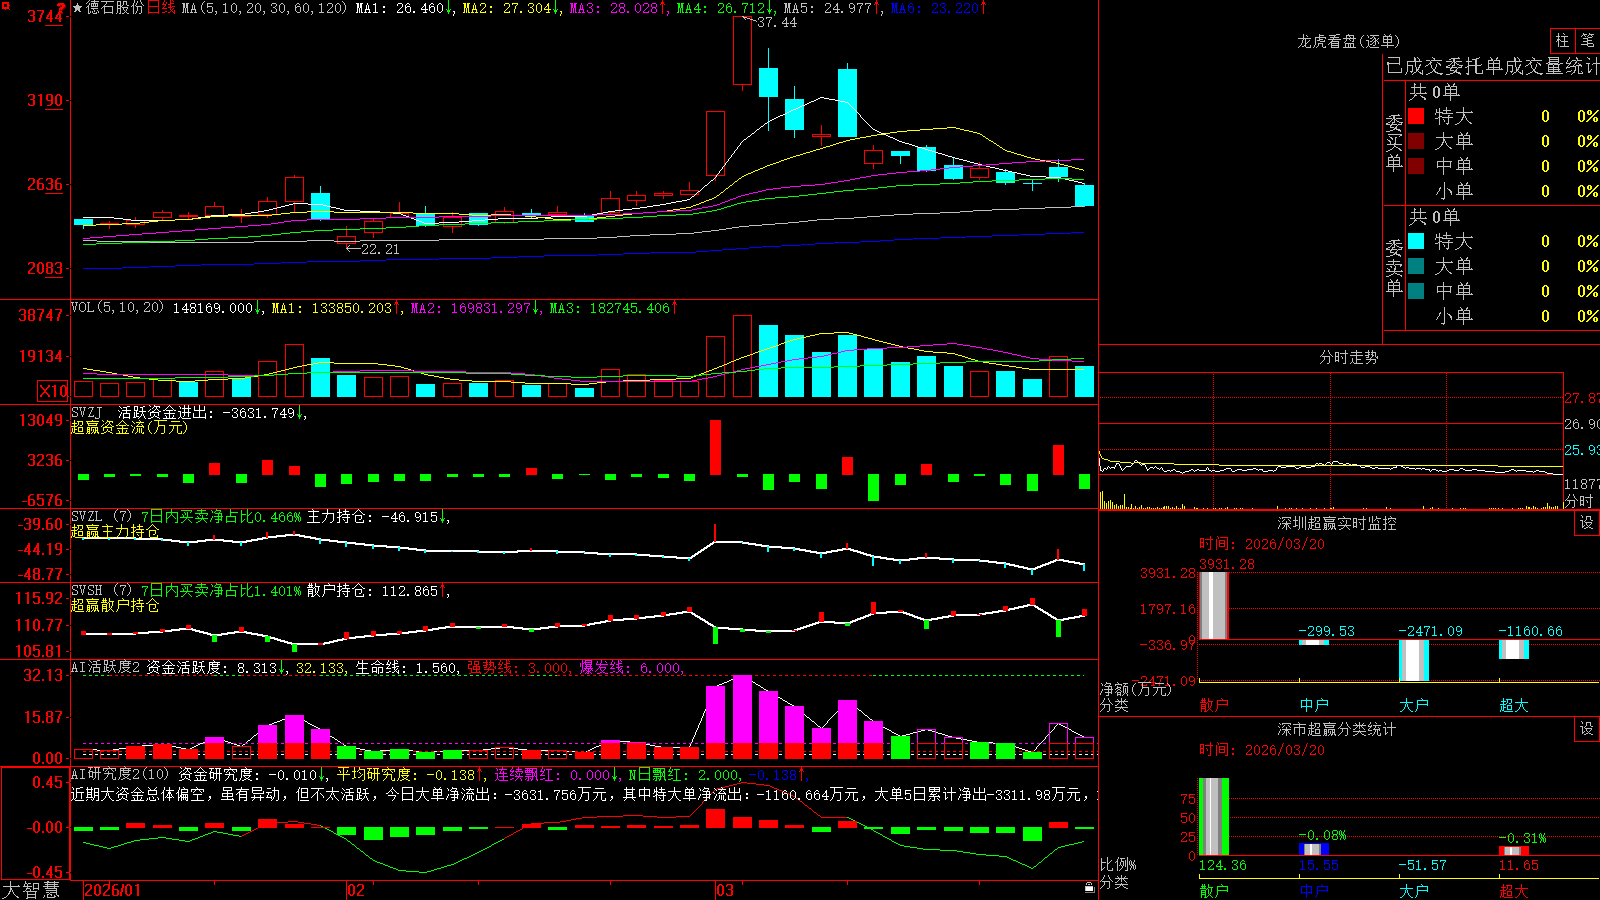Click the 已成交委托单成交量统计 header

(x=1492, y=66)
